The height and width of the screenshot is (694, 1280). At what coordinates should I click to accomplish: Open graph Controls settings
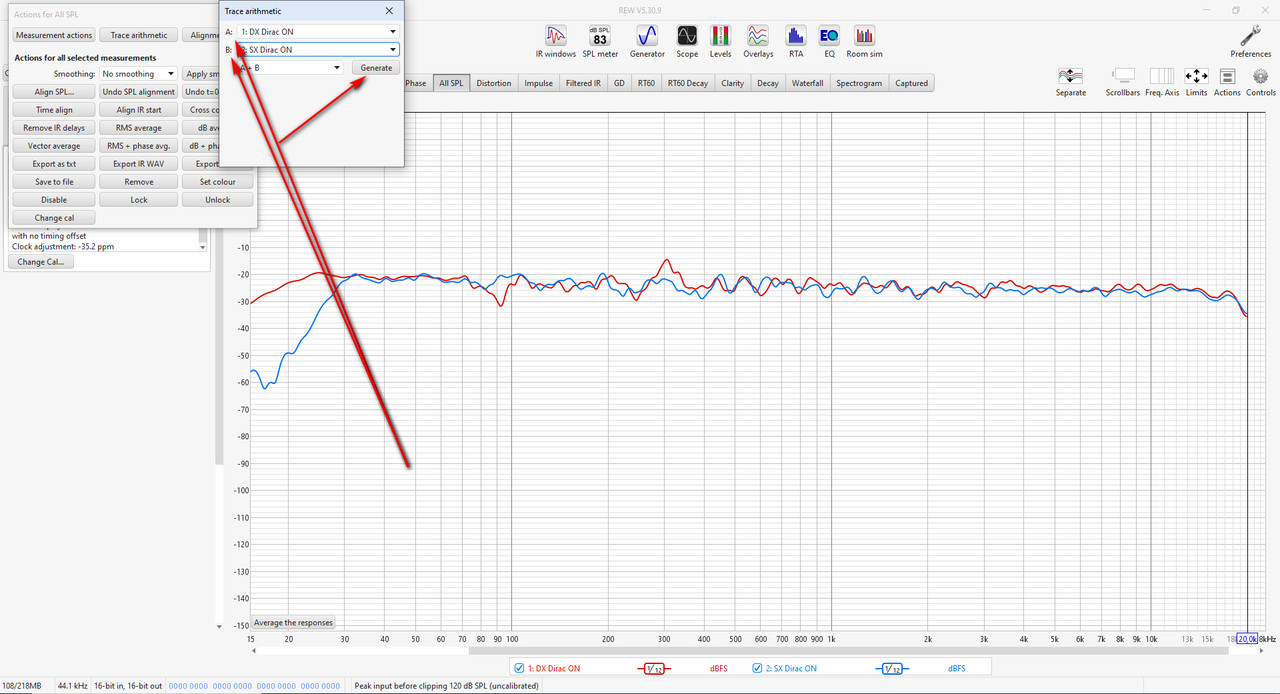click(x=1261, y=82)
